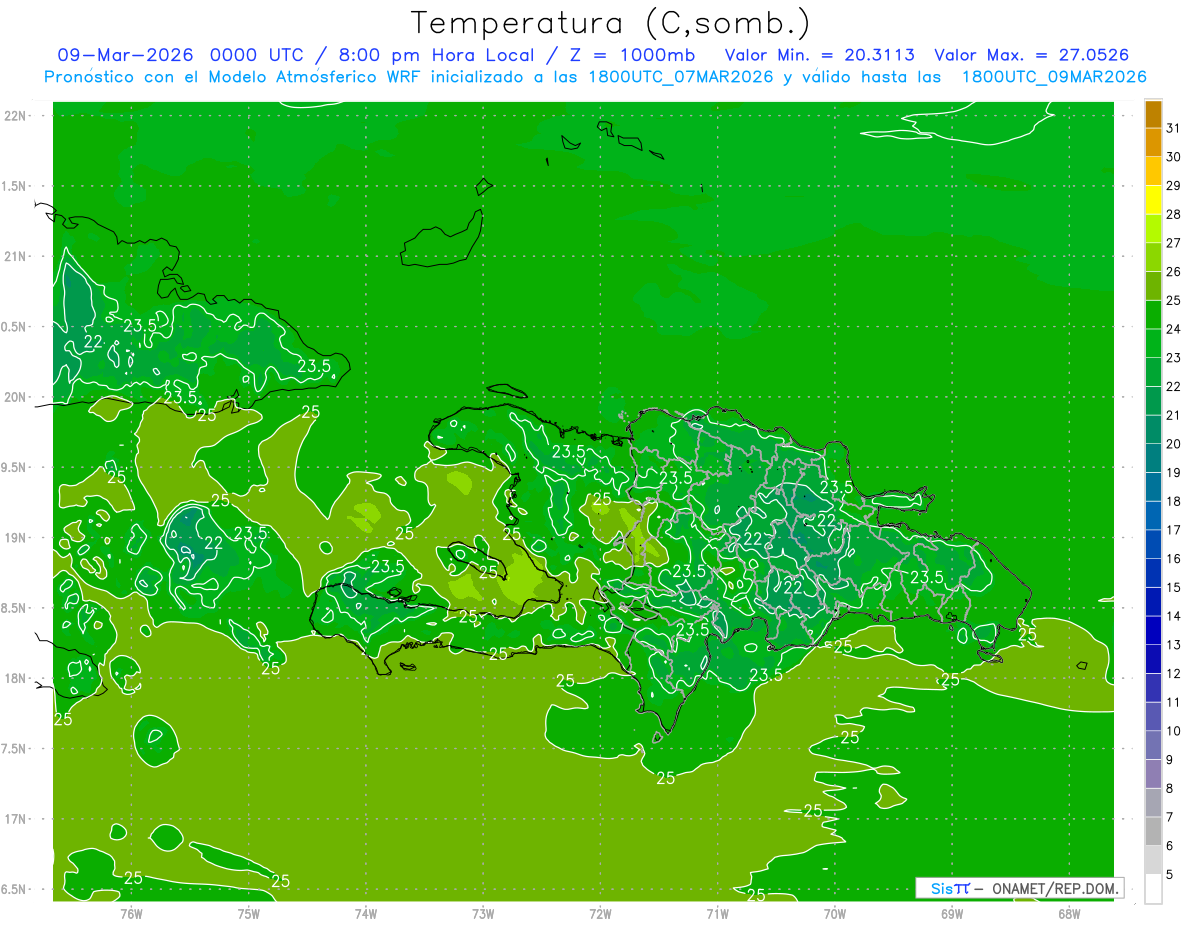
Task: Click the '19N' latitude axis label
Action: pyautogui.click(x=16, y=538)
